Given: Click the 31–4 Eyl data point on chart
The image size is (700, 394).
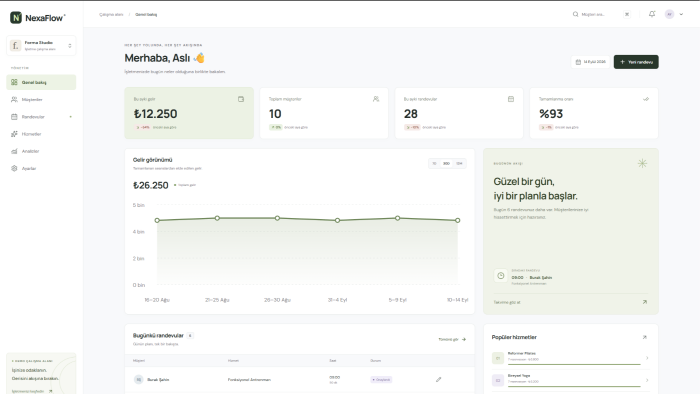Looking at the screenshot, I should tap(338, 220).
